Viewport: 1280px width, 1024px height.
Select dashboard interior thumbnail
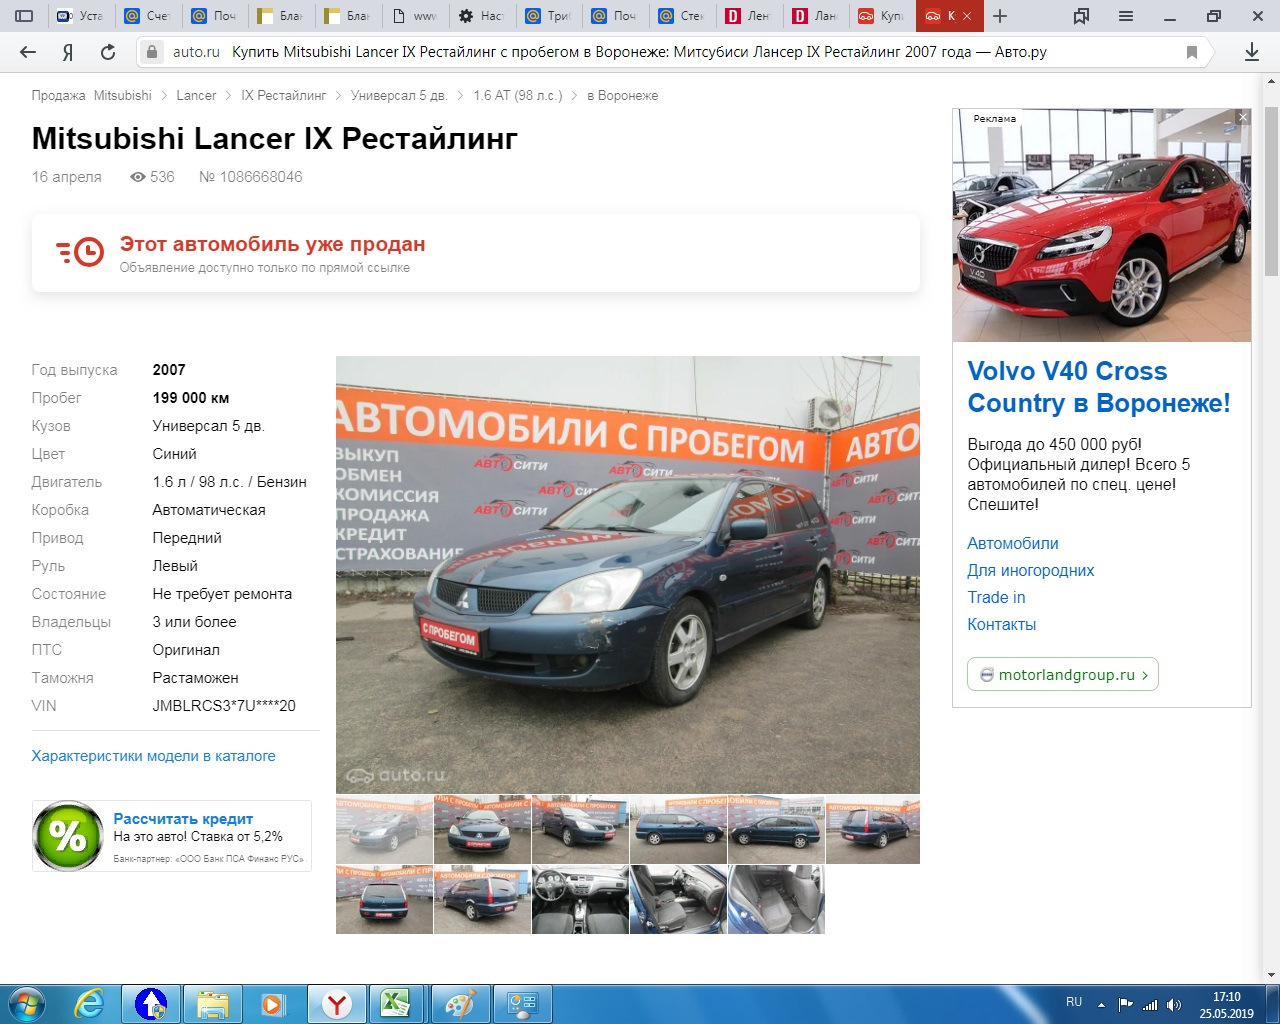(581, 900)
